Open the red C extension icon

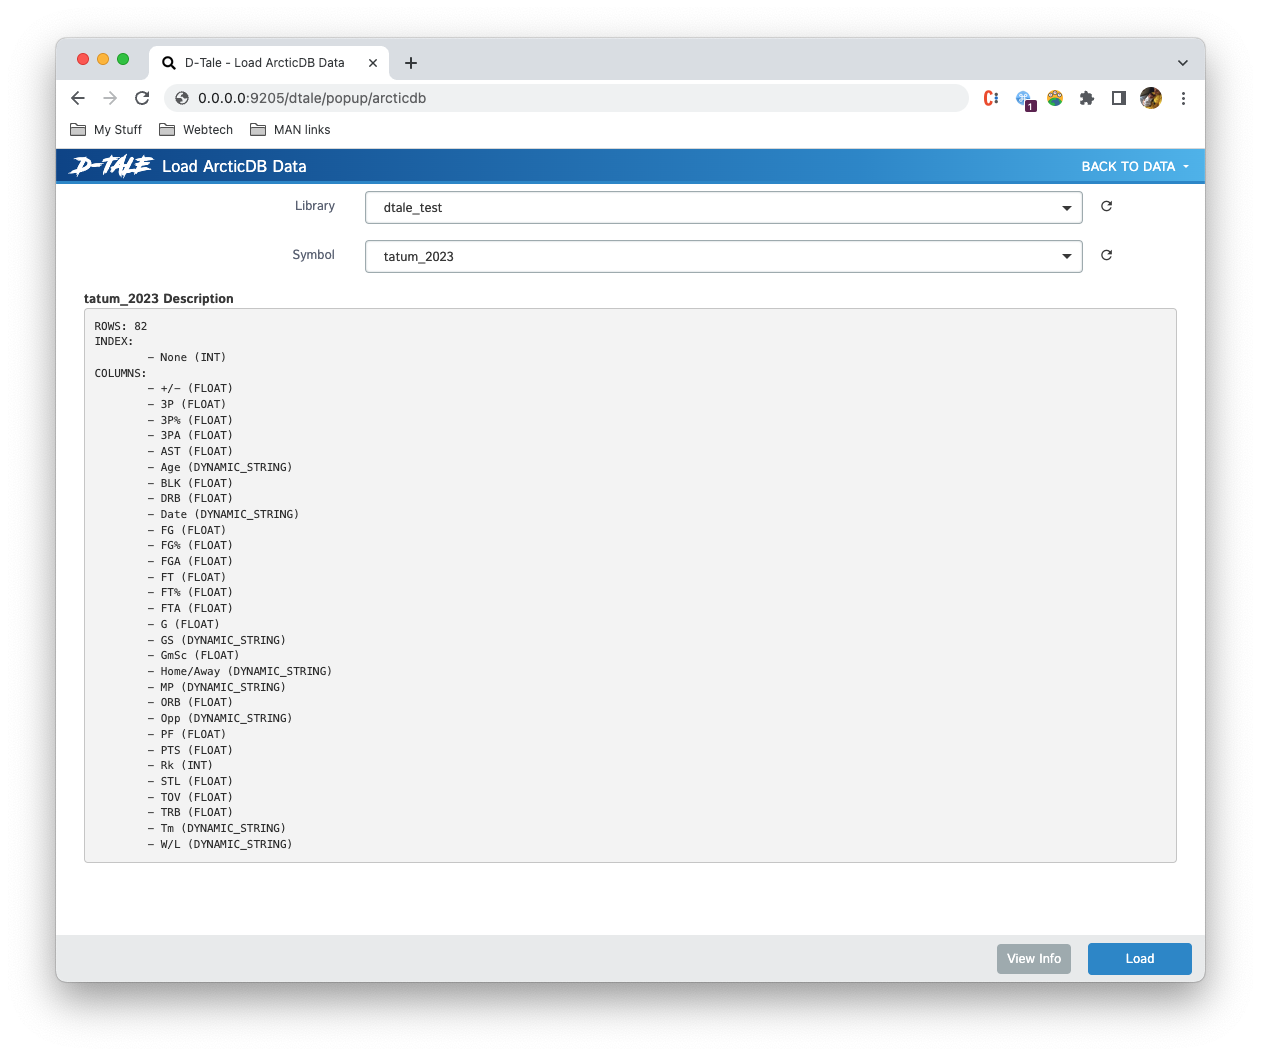[x=991, y=98]
